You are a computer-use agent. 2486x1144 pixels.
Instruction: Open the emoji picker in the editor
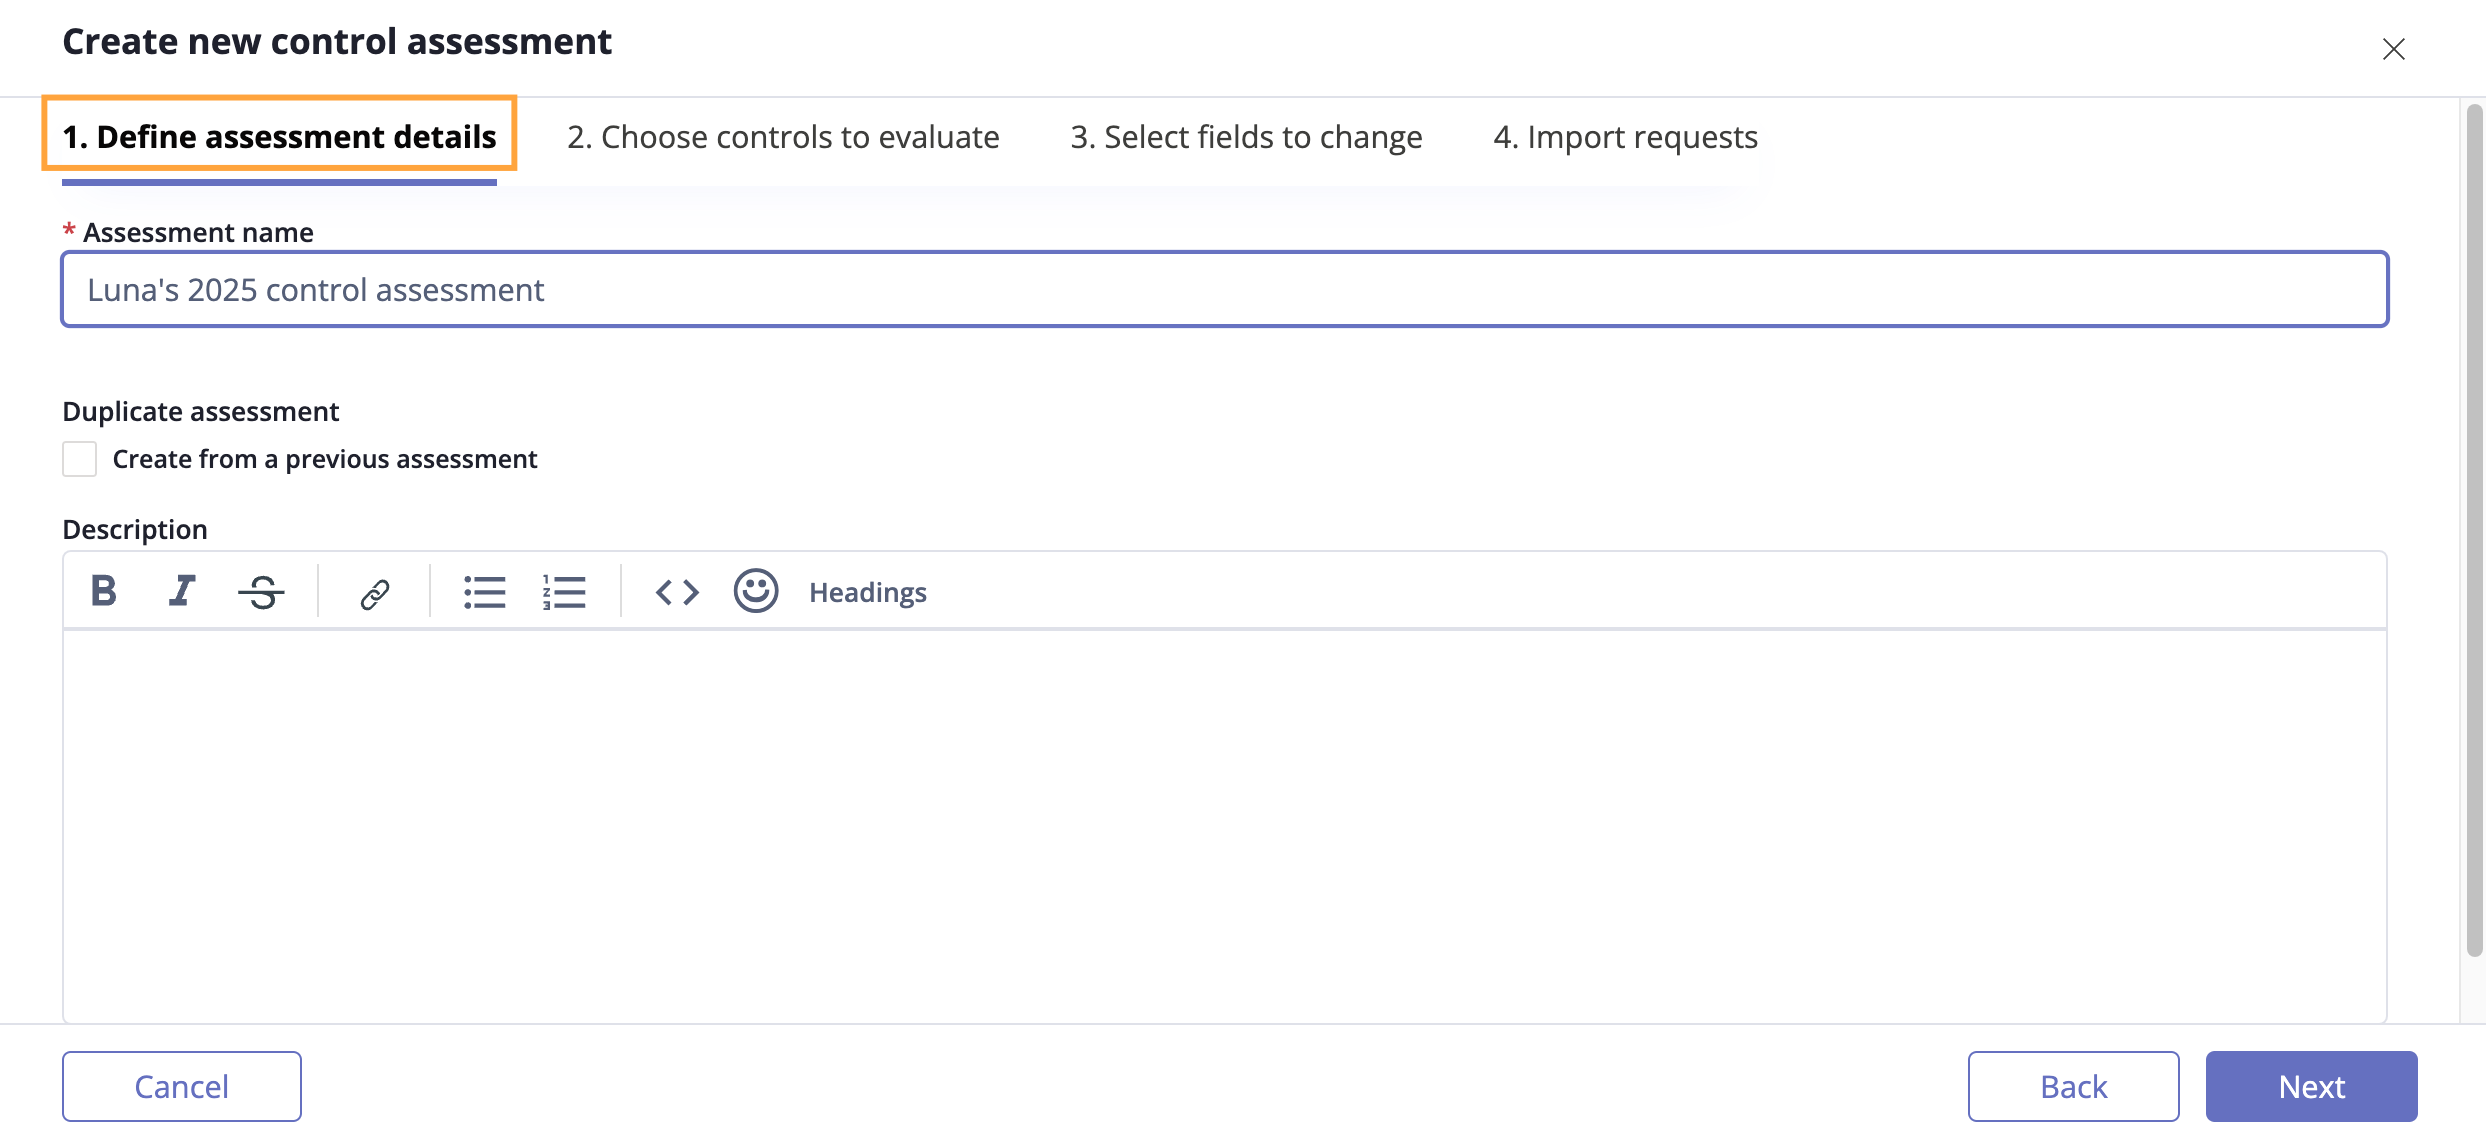[x=757, y=591]
